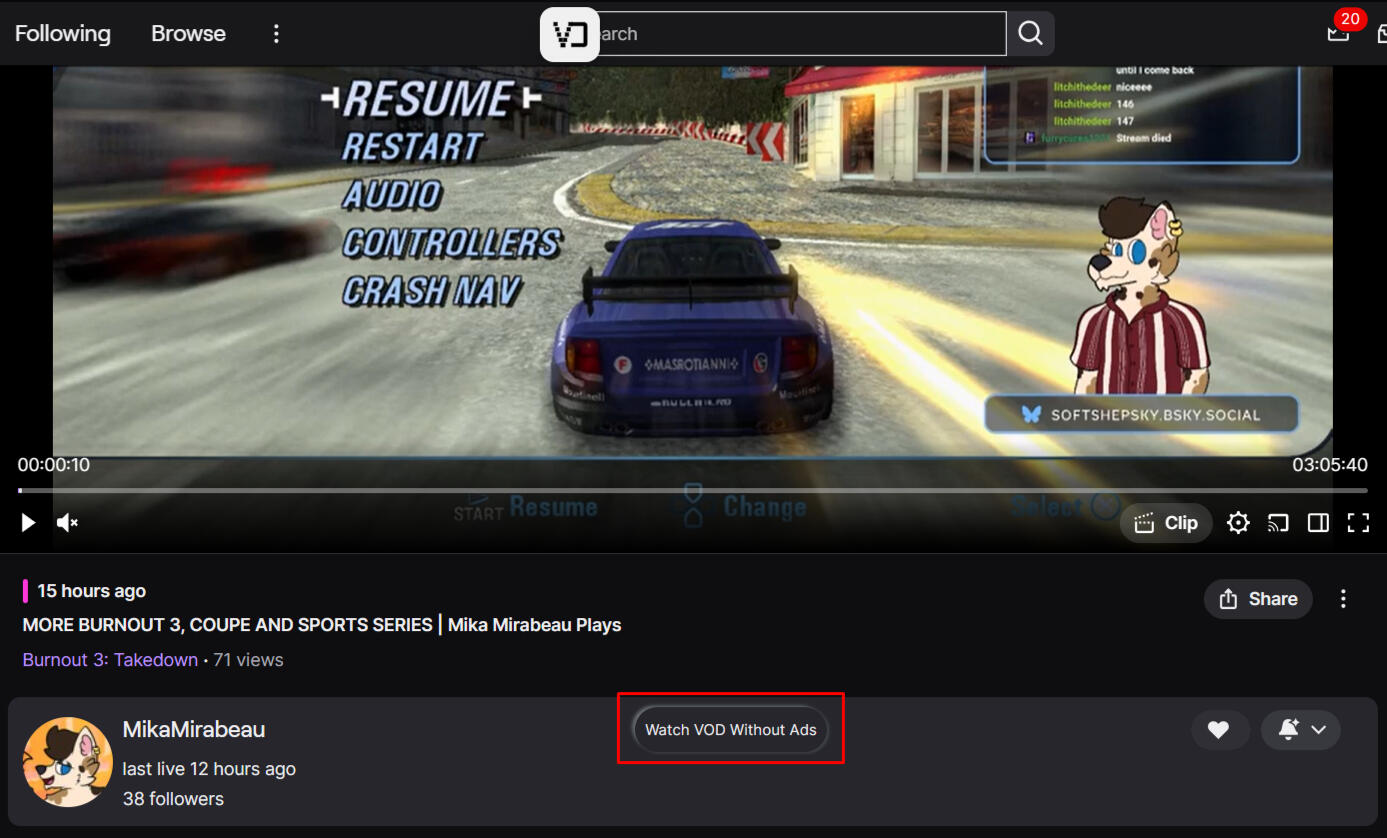
Task: Click the VD extension logo icon
Action: (x=570, y=35)
